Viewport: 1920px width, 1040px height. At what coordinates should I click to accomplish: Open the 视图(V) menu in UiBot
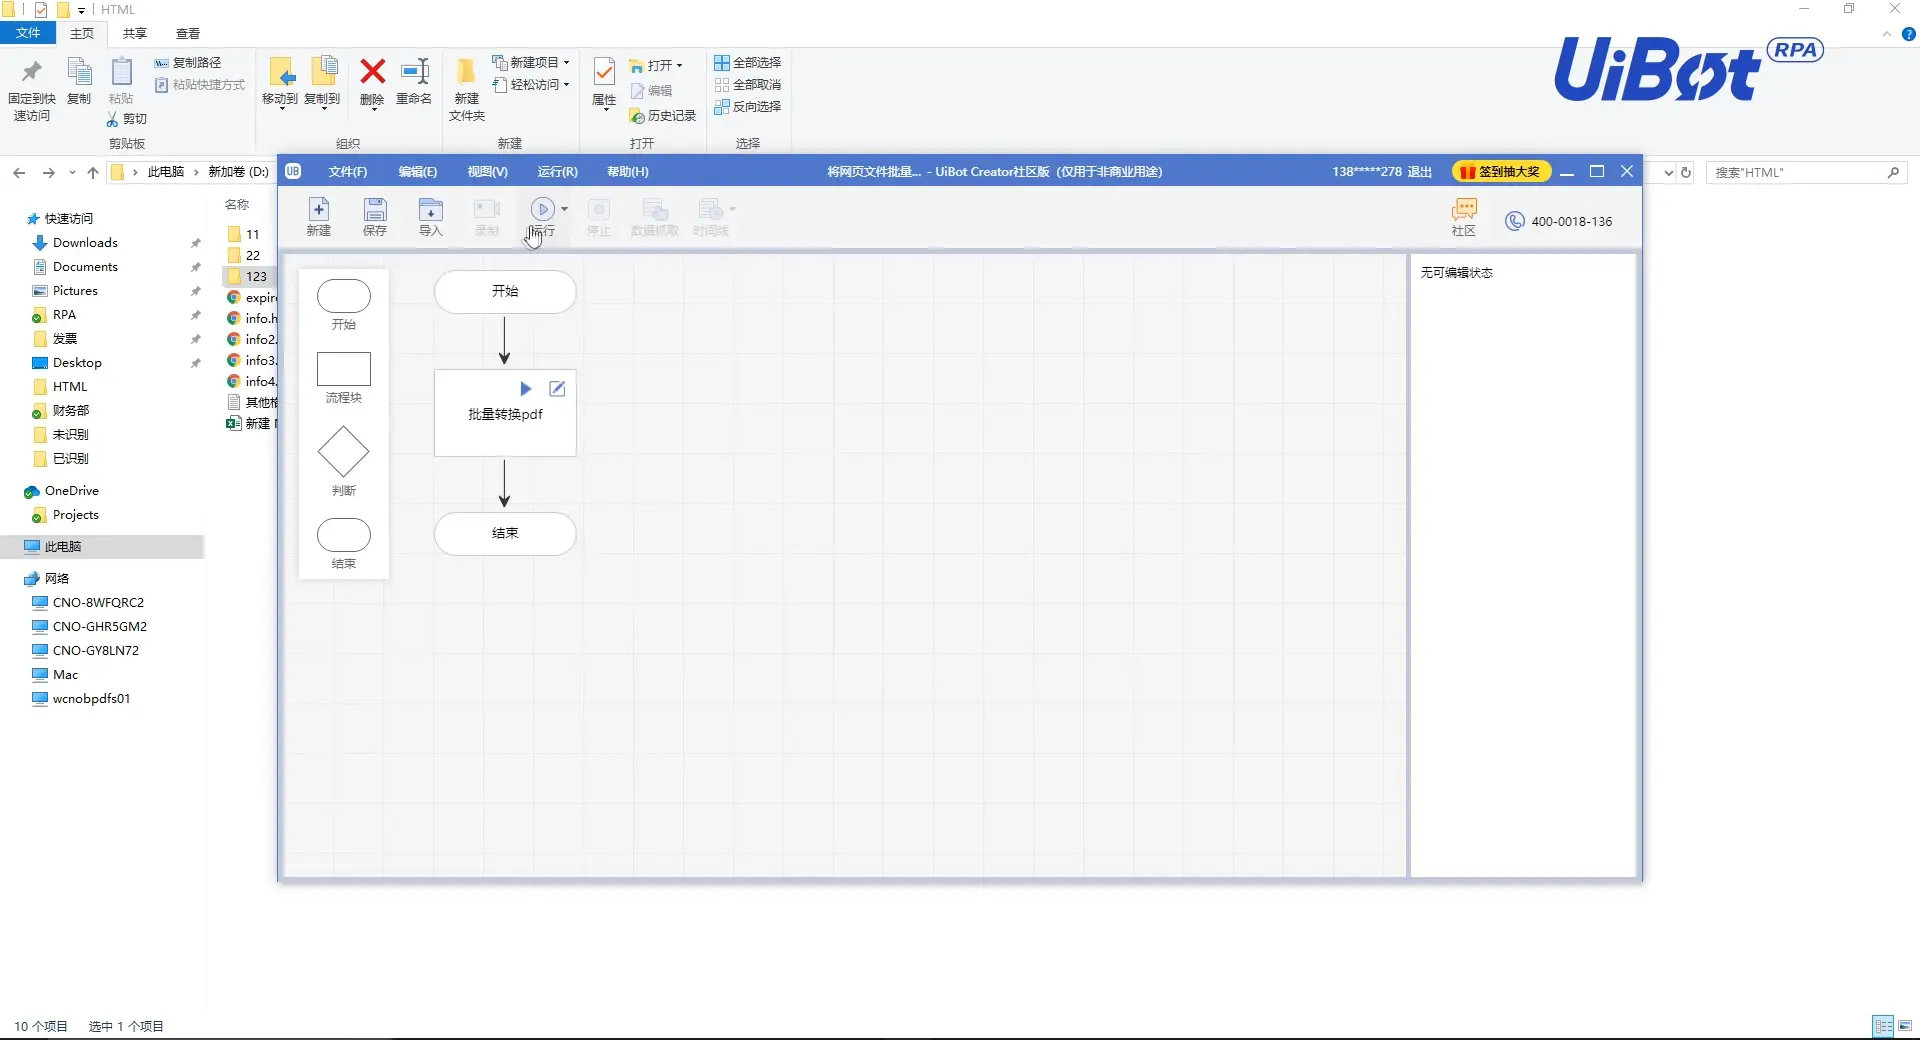click(488, 172)
